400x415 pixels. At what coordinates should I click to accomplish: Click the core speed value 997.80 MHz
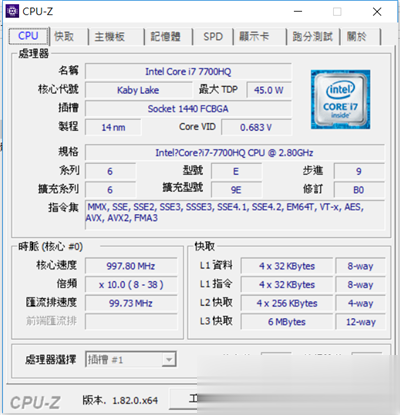[131, 266]
